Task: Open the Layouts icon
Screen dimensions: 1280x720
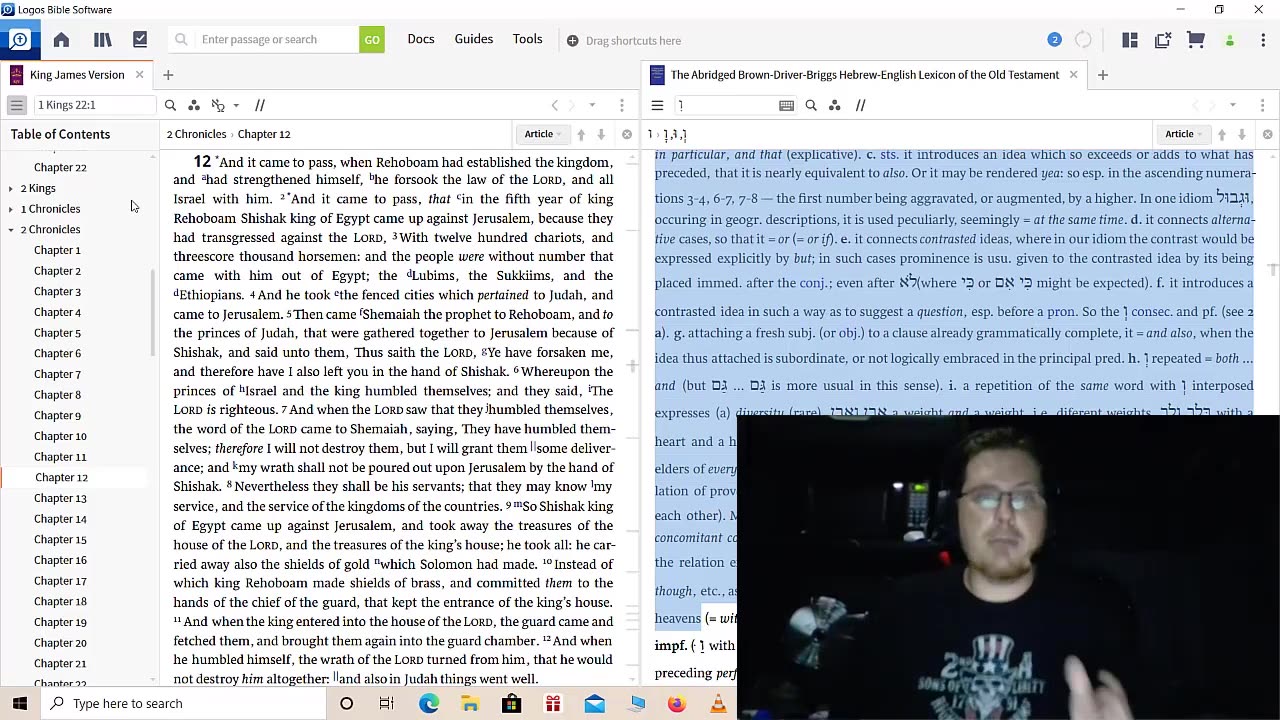Action: tap(1130, 40)
